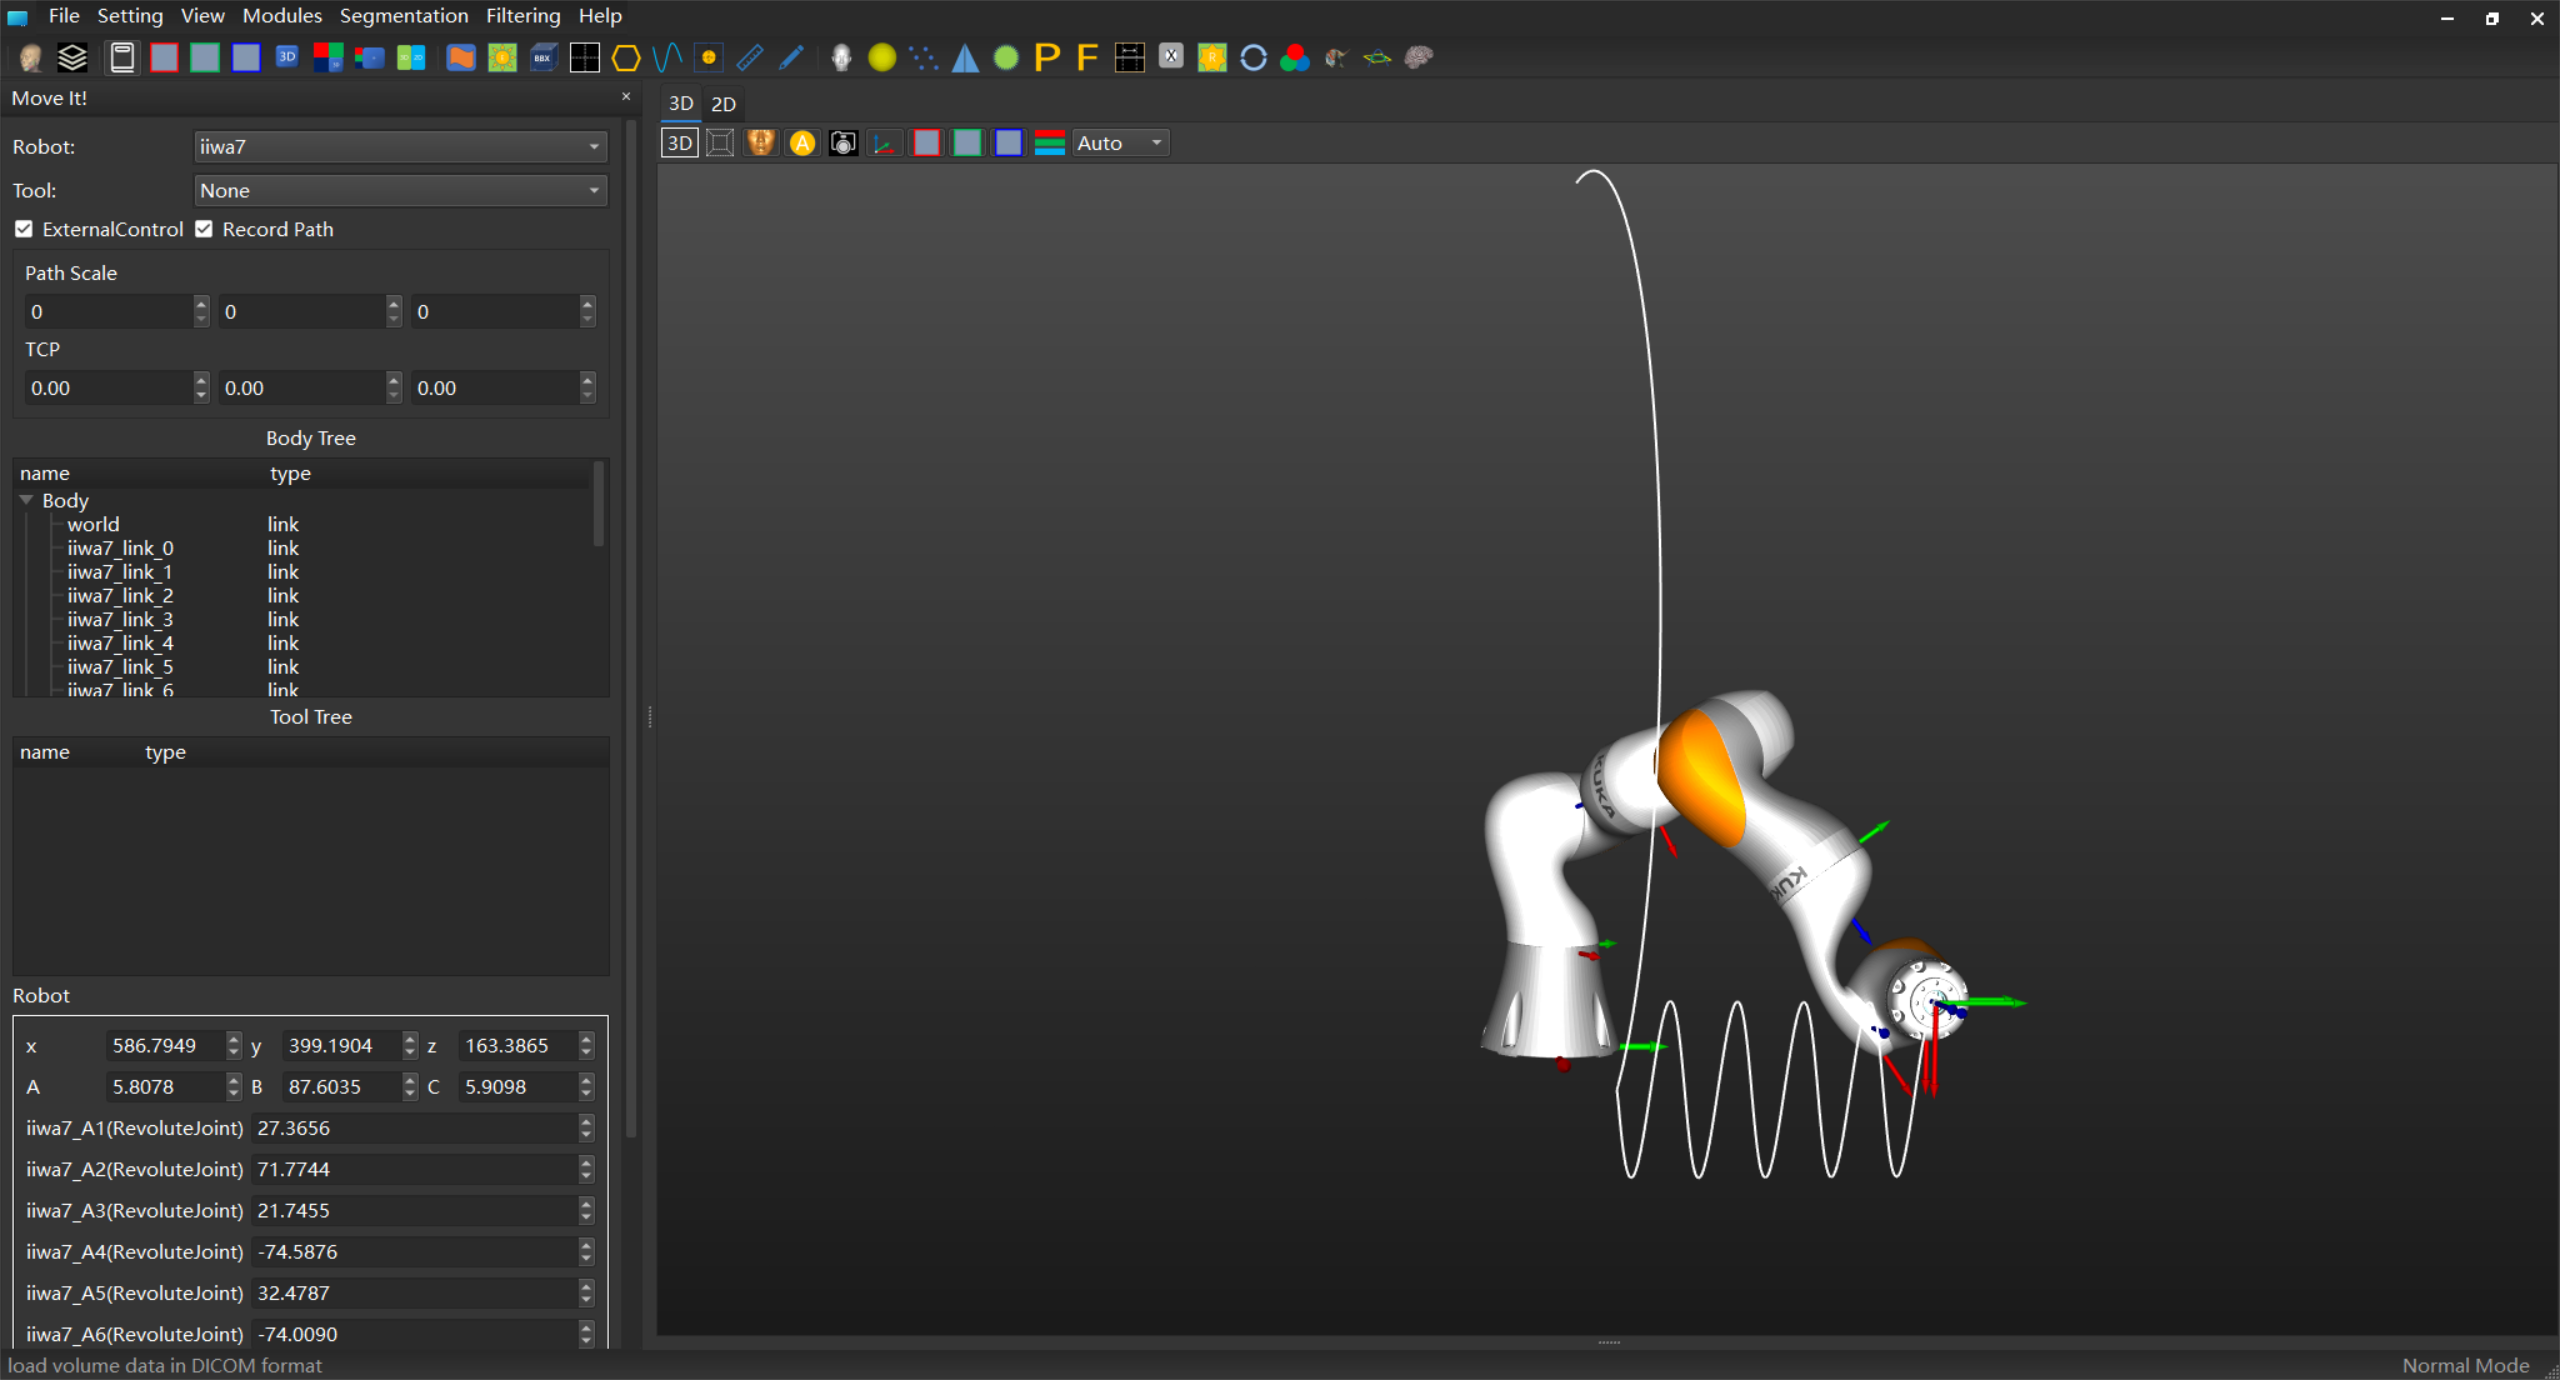2560x1380 pixels.
Task: Toggle the coordinate axes icon
Action: click(x=884, y=143)
